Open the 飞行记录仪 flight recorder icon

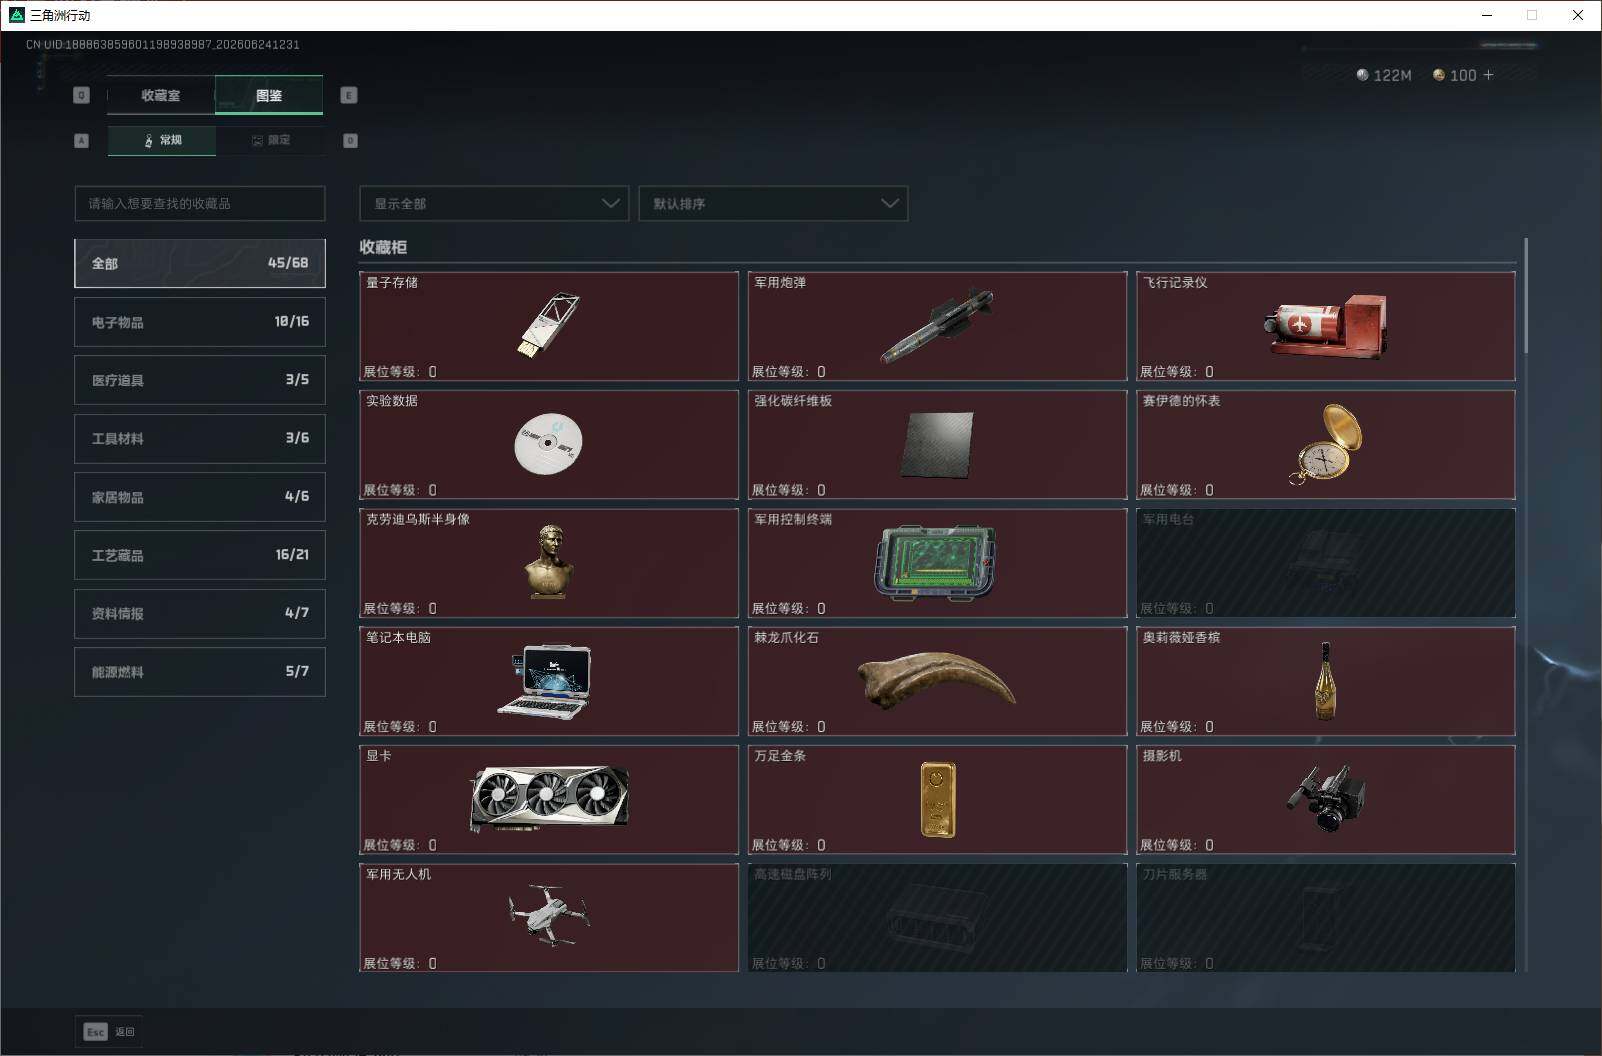[x=1325, y=326]
